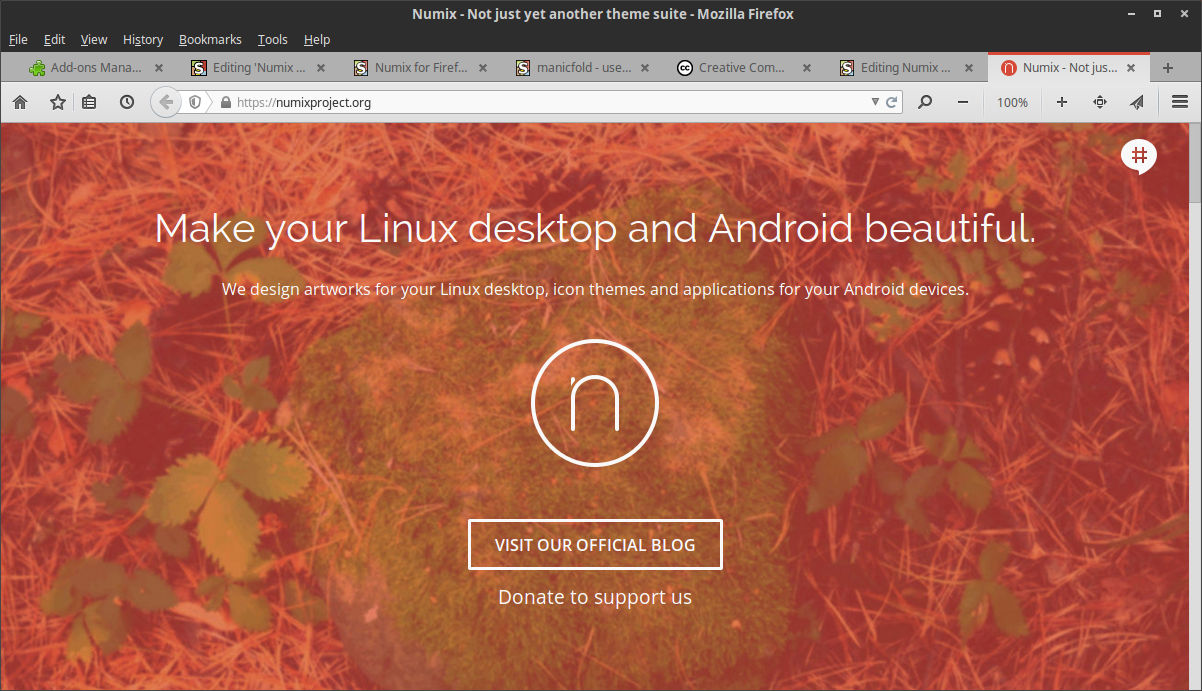
Task: Click VISIT OUR OFFICIAL BLOG button
Action: point(595,545)
